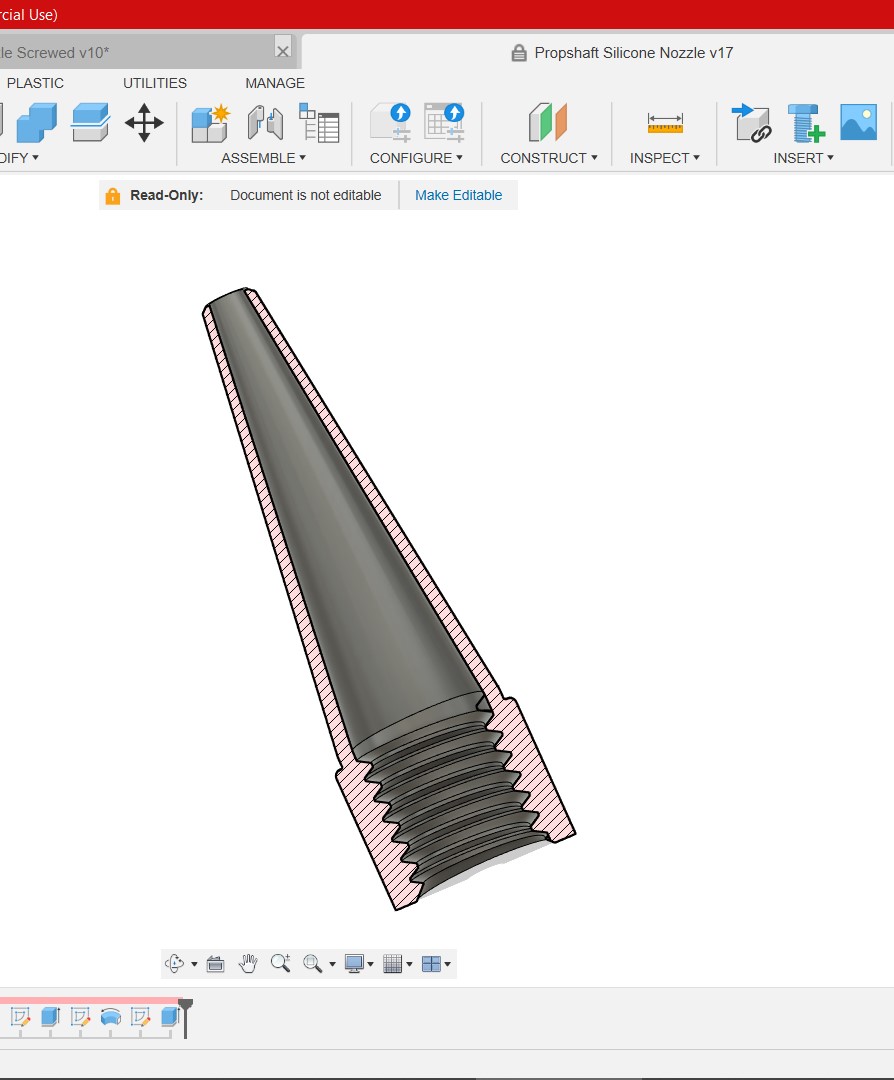Image resolution: width=894 pixels, height=1080 pixels.
Task: Click the Grid and Snaps icon
Action: point(393,964)
